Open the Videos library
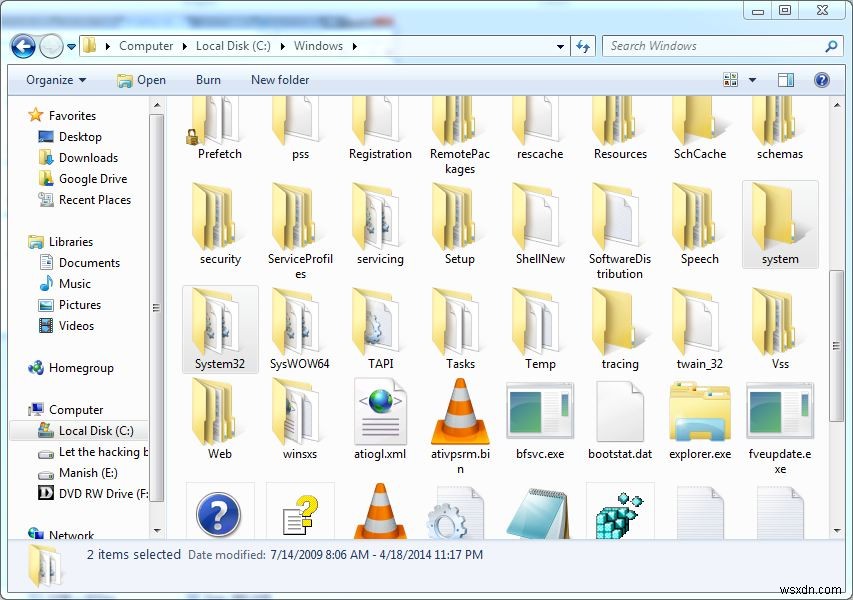This screenshot has height=600, width=853. 66,326
